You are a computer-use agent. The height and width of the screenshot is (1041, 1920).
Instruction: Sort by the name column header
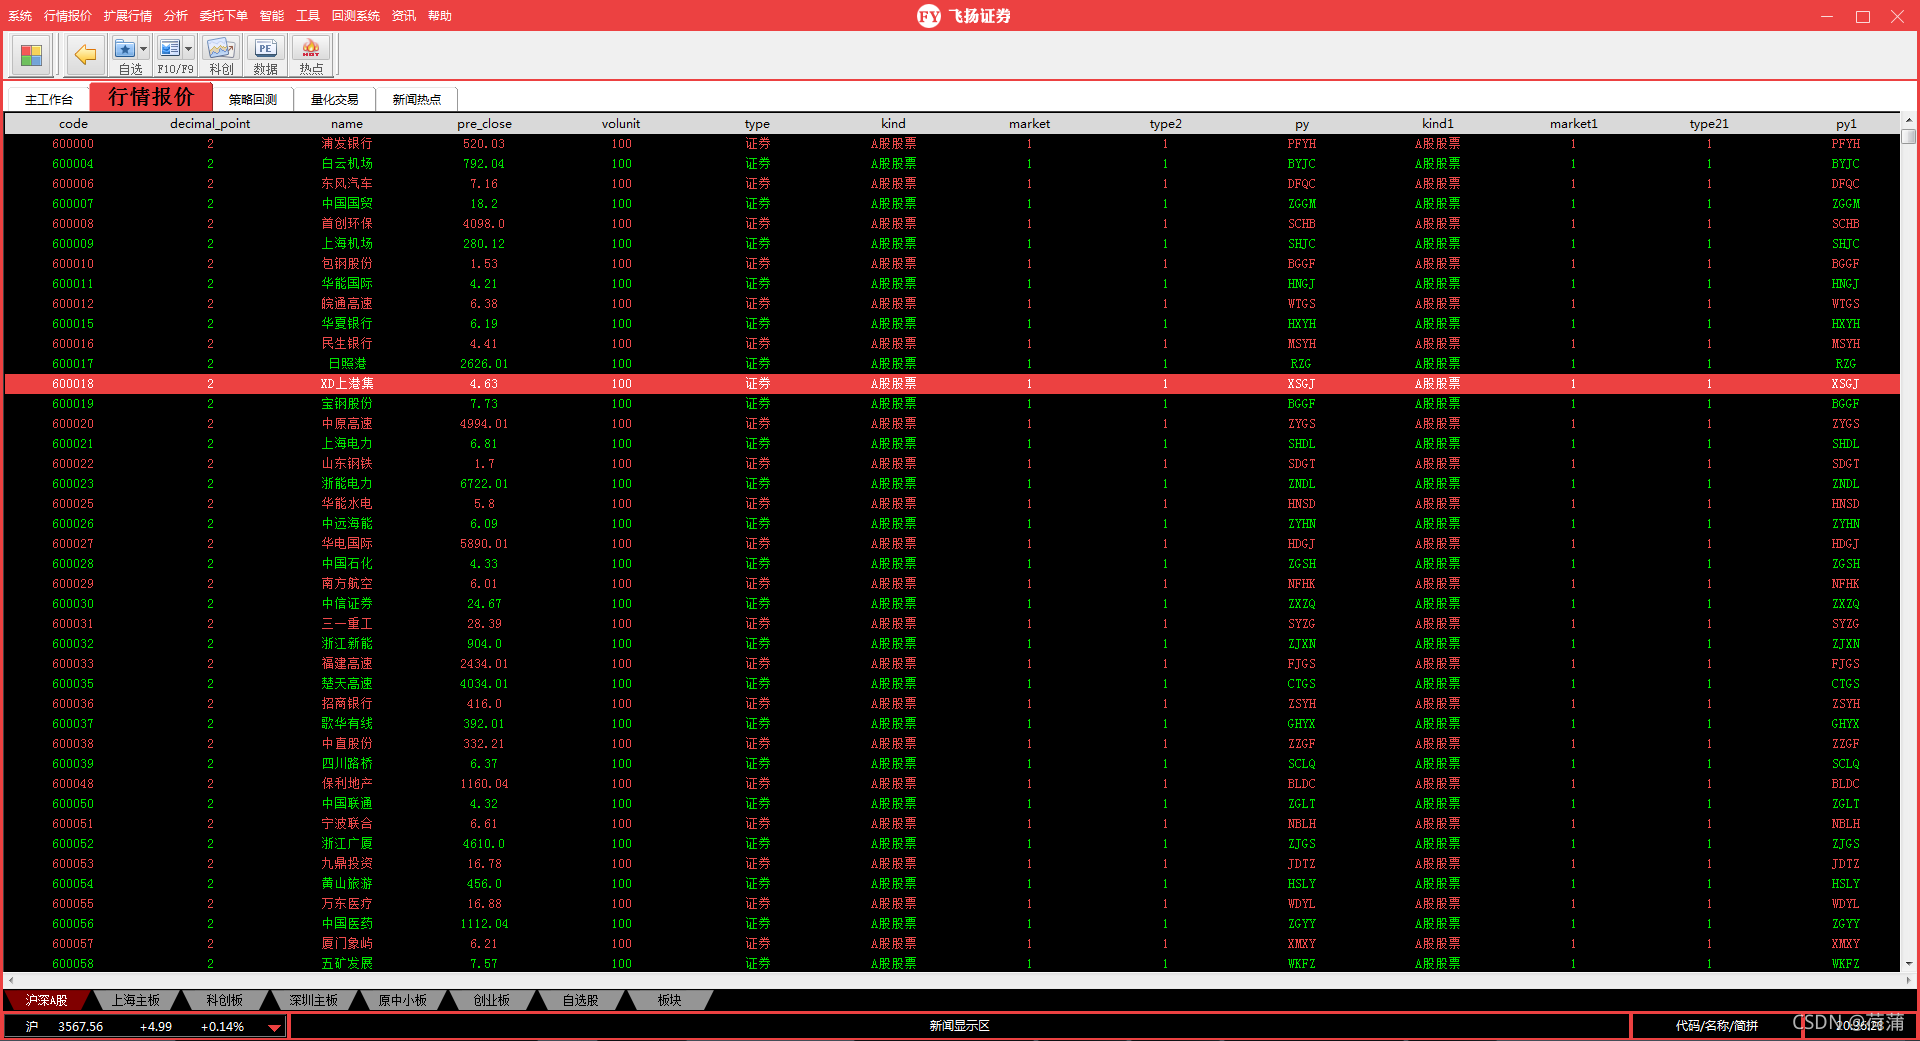[347, 124]
